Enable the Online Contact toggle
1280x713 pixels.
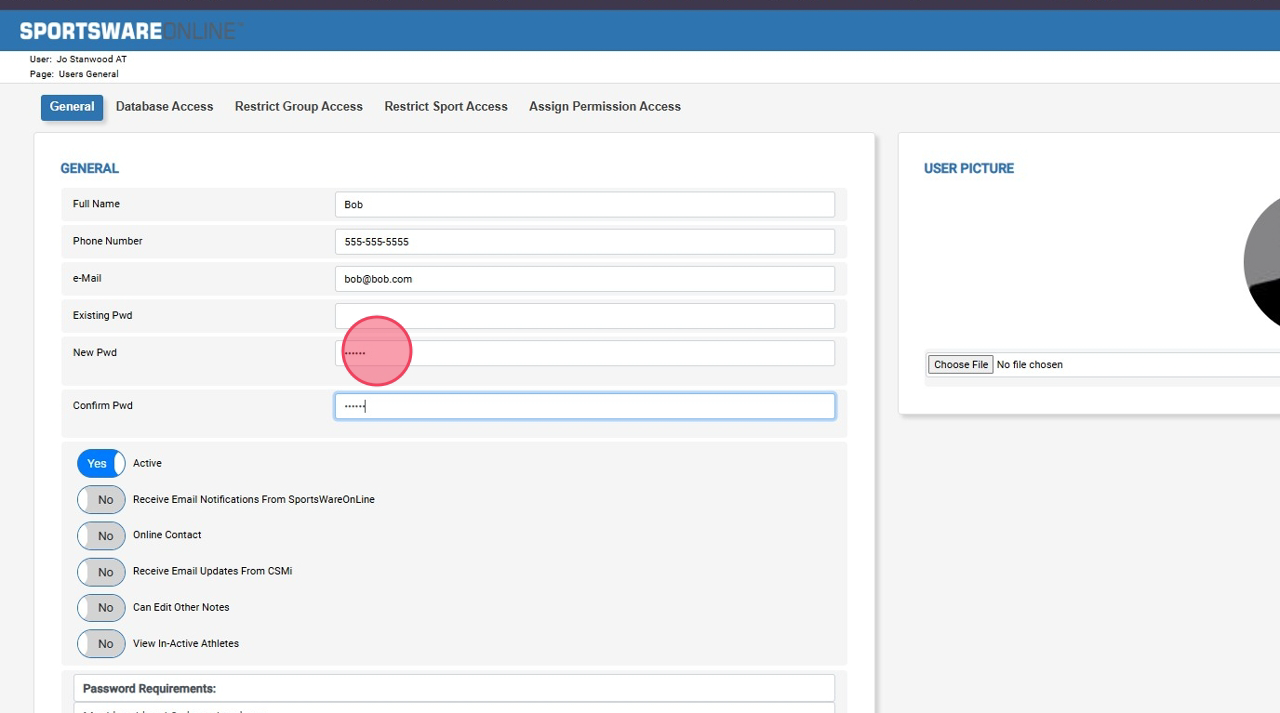tap(101, 536)
